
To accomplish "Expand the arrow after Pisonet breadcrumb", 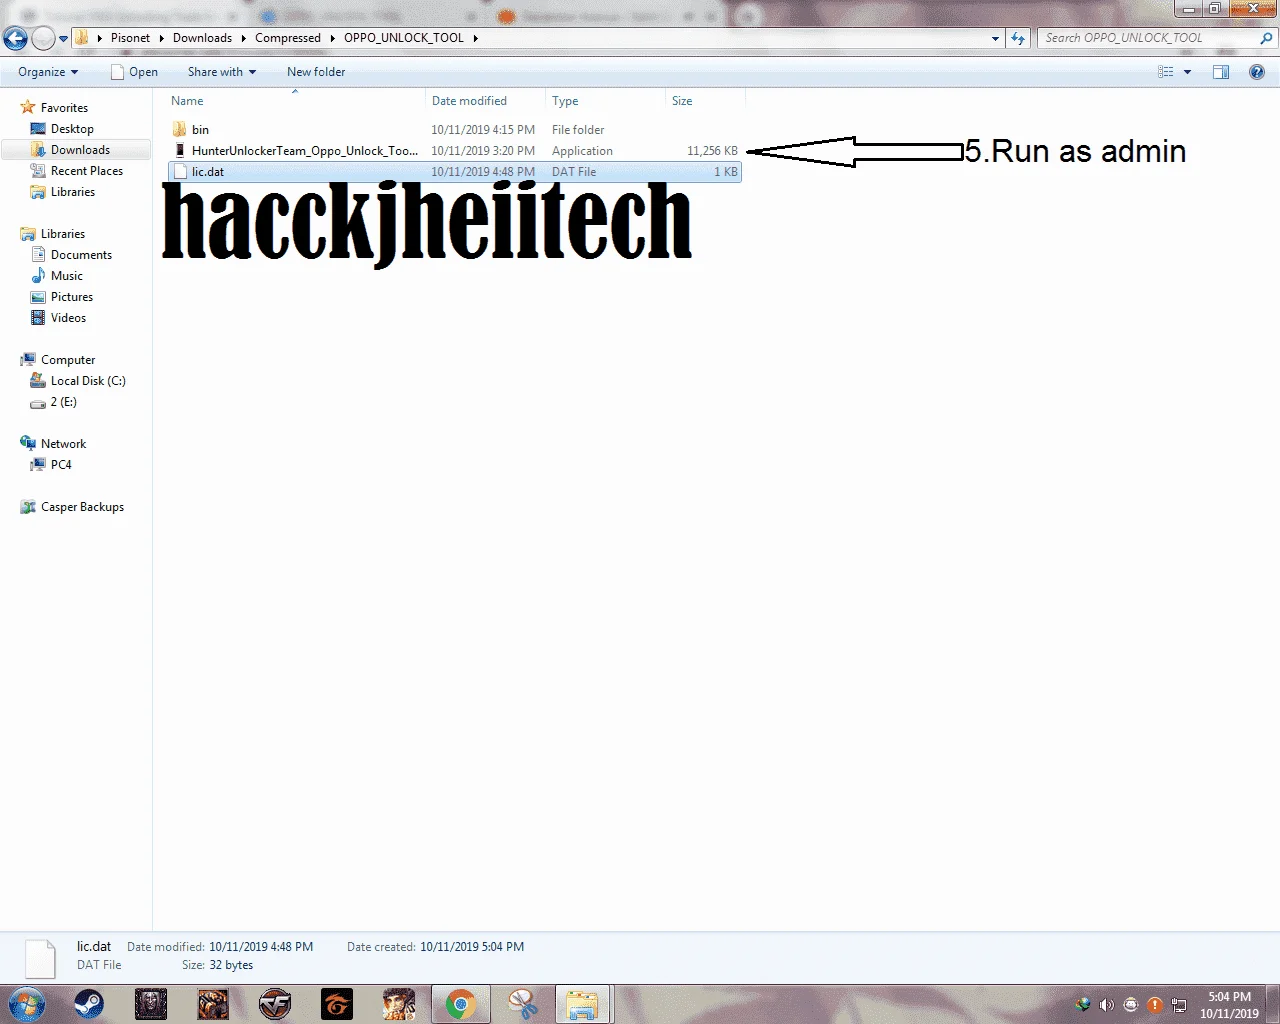I will pos(161,38).
